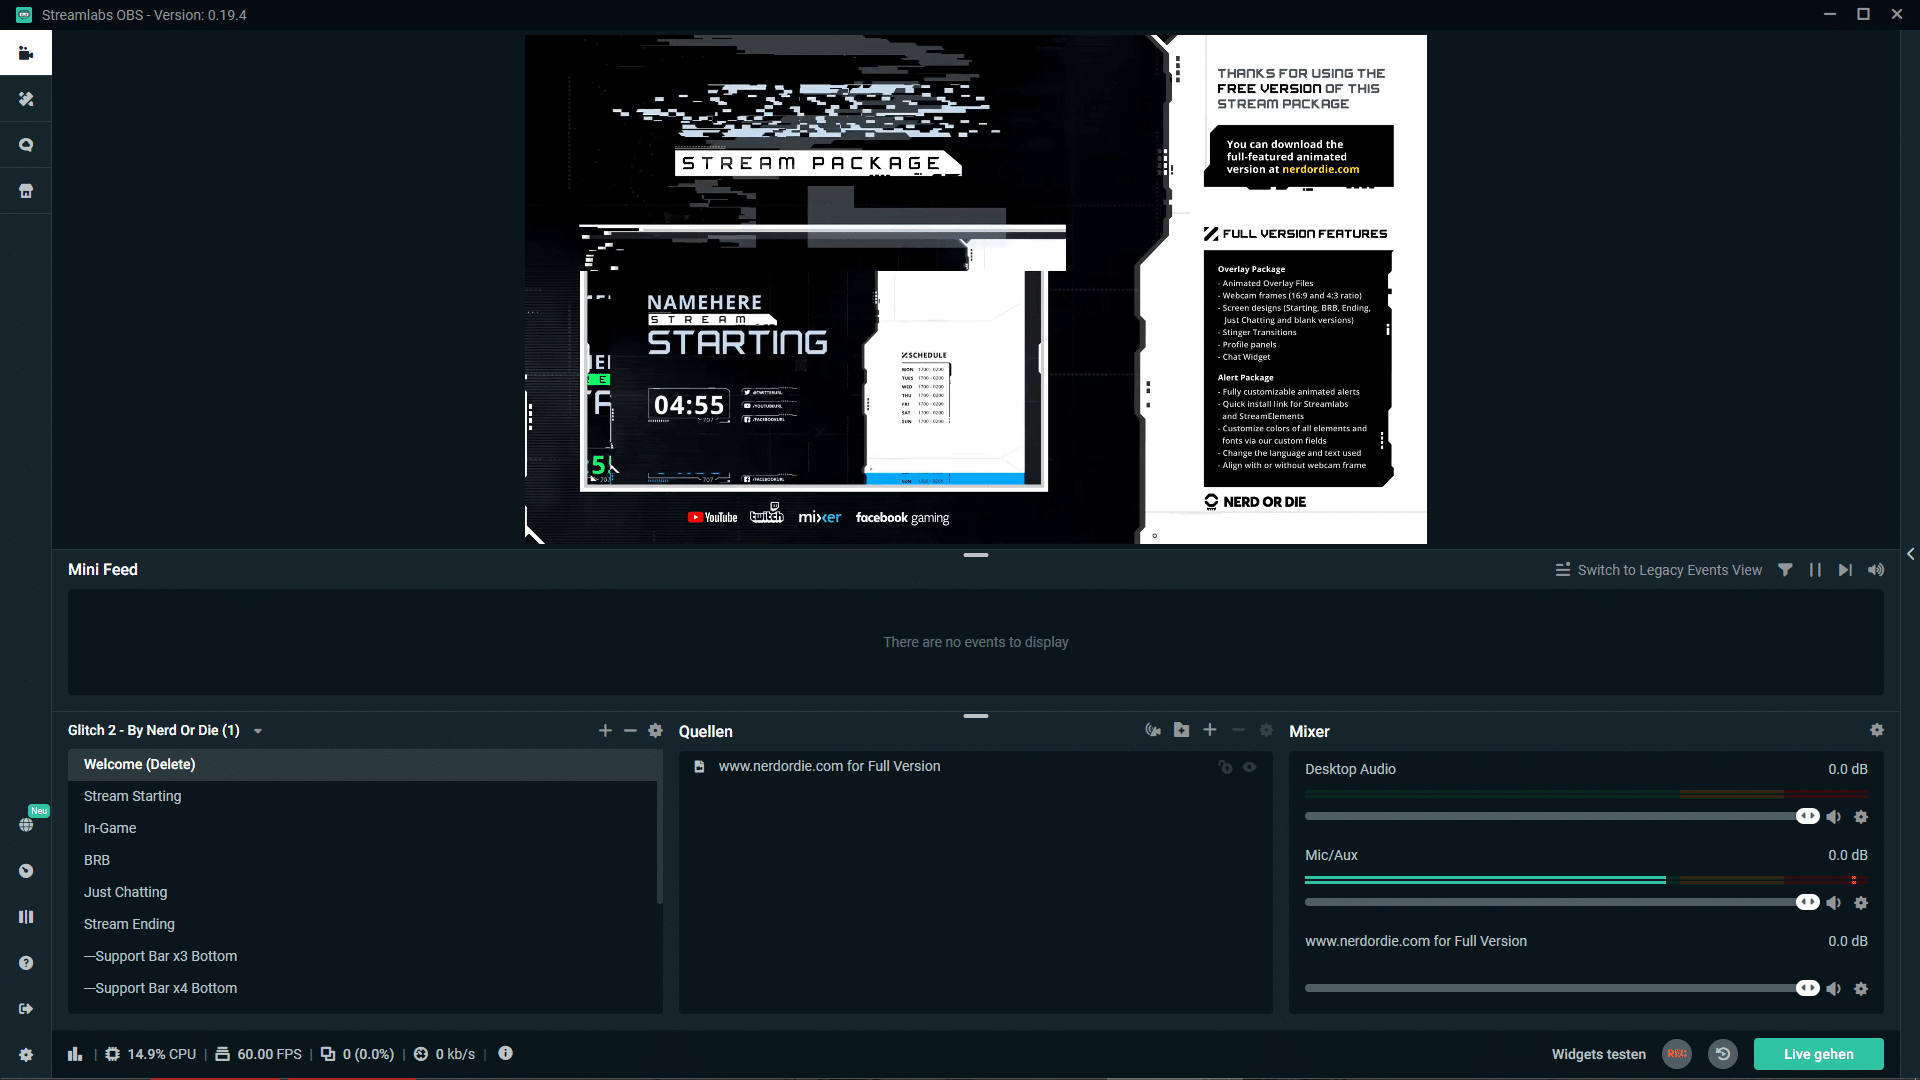Open the replay buffer button
This screenshot has height=1080, width=1920.
coord(1723,1054)
